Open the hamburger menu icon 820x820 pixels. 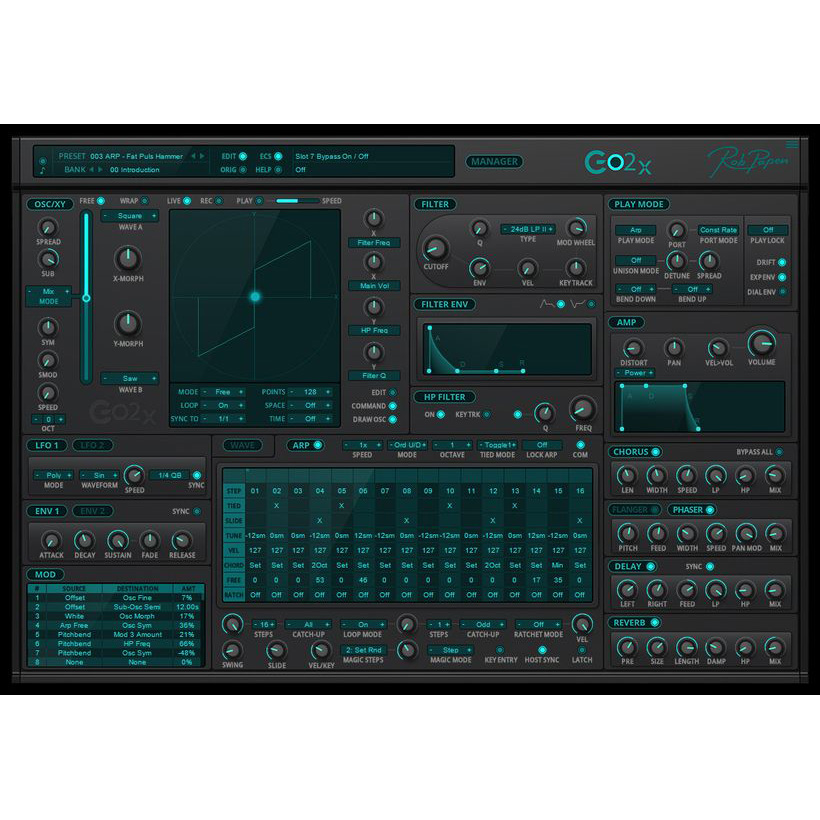792,144
